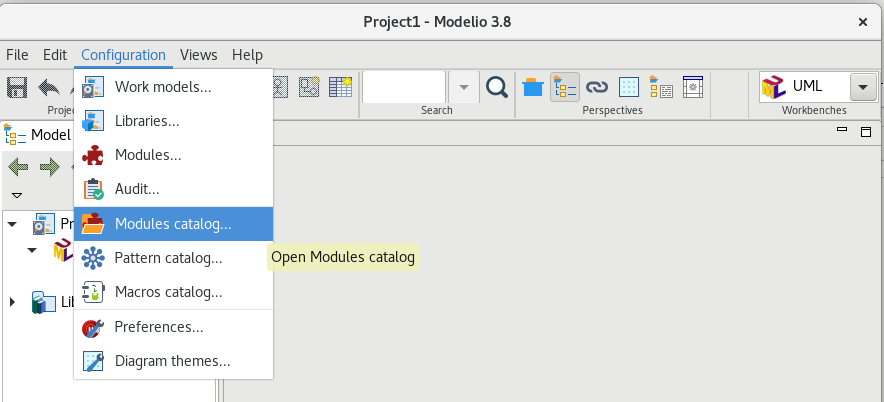Close the open Configuration menu

(123, 55)
